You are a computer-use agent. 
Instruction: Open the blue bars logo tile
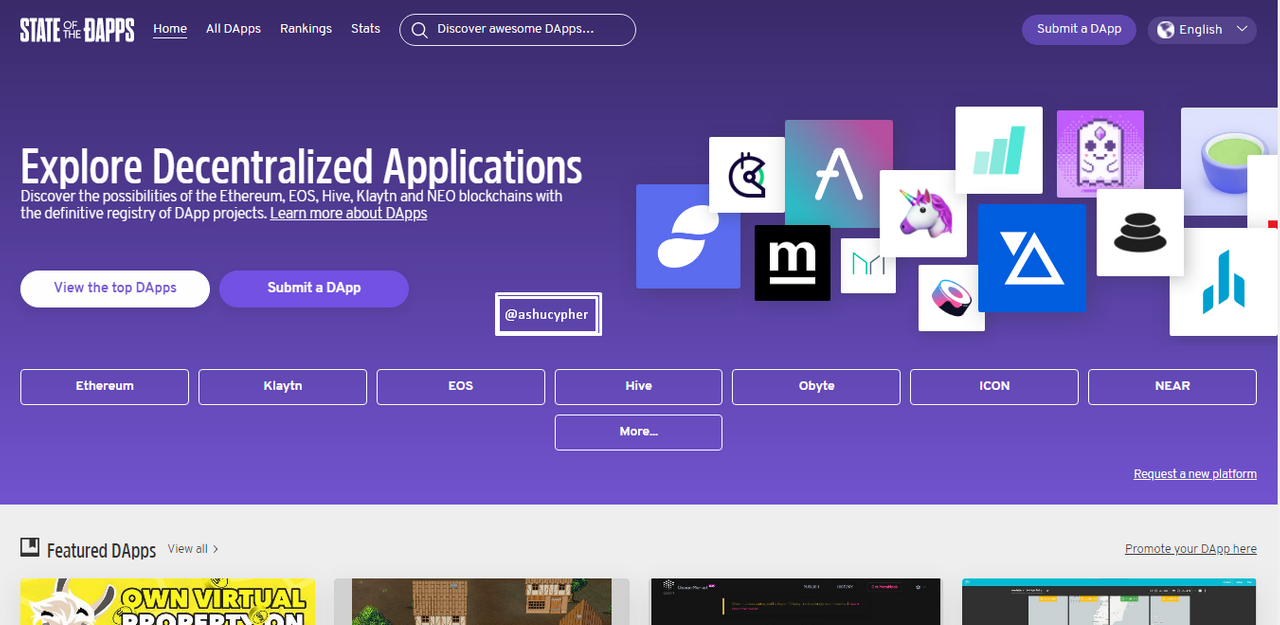click(x=1224, y=282)
